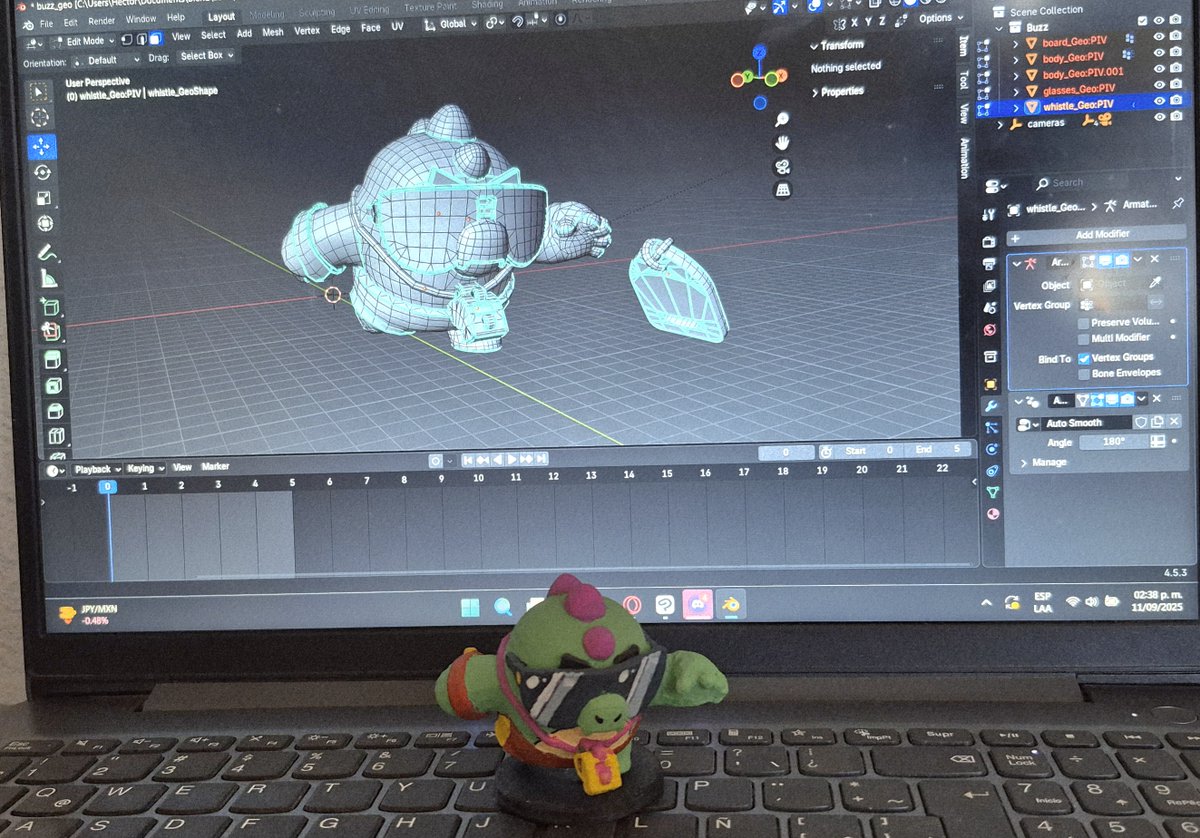
Task: Open the Tool properties tab icon
Action: click(988, 213)
